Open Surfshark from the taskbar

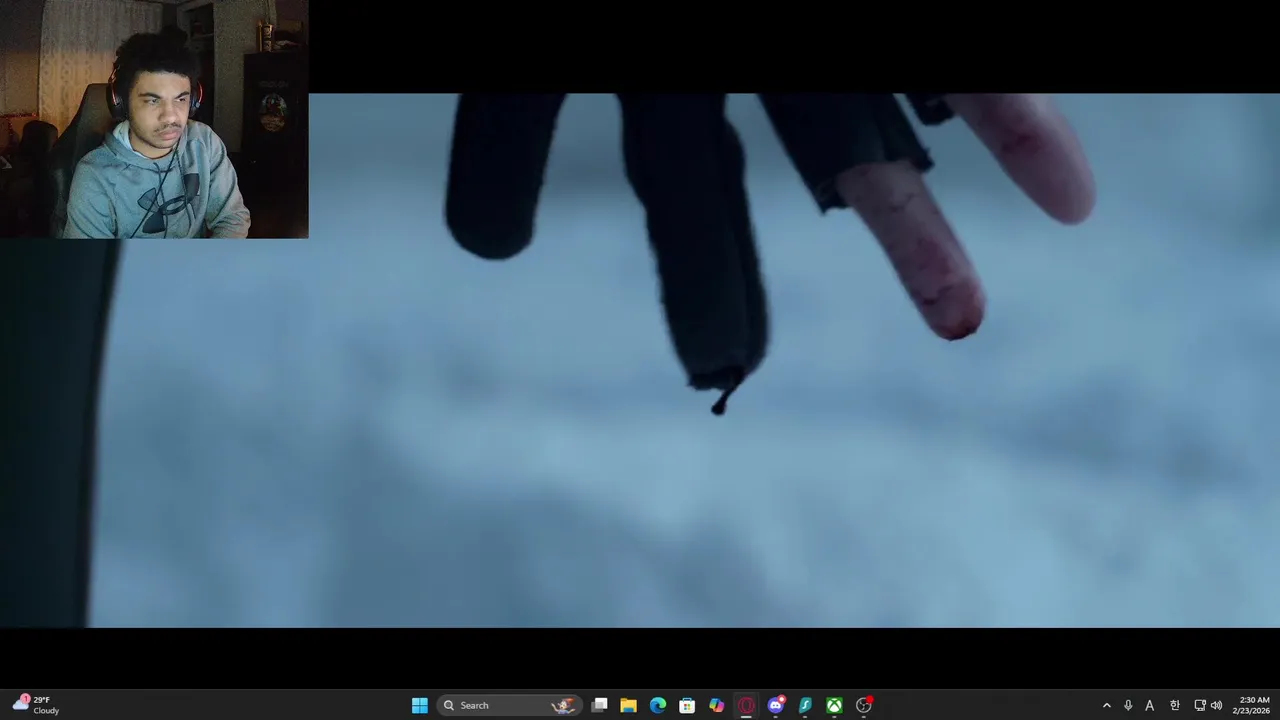pos(805,705)
